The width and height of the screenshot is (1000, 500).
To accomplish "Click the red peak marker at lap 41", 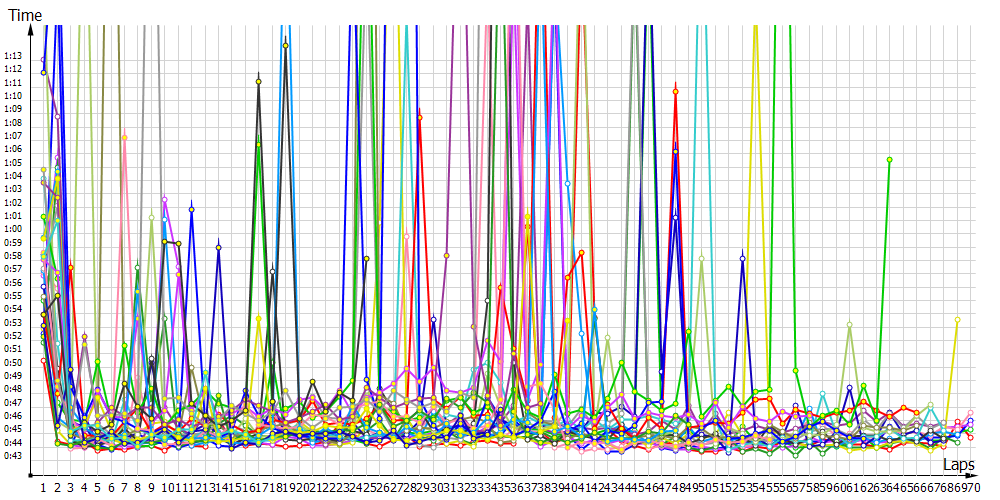I will (x=581, y=253).
